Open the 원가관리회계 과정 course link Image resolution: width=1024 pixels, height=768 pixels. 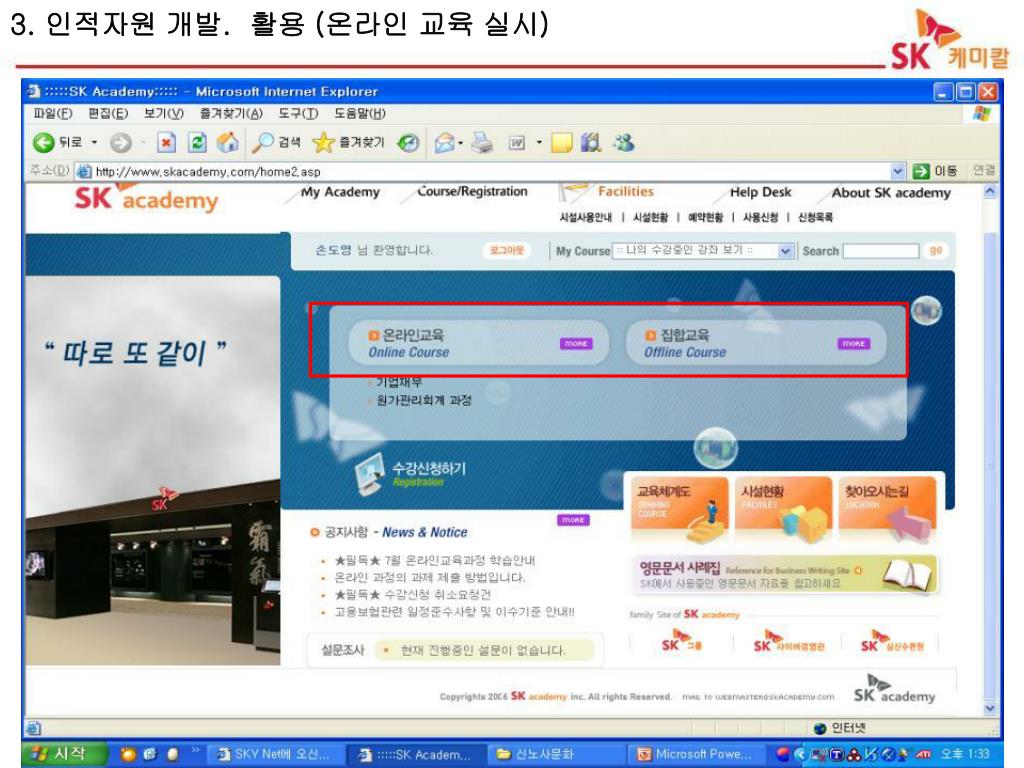[424, 400]
